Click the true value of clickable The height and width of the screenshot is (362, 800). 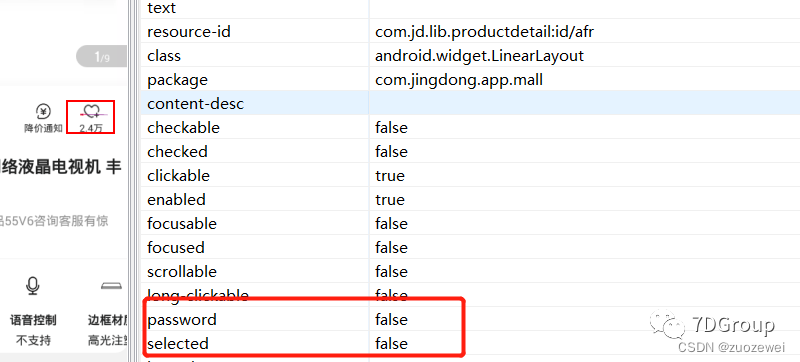pos(390,176)
